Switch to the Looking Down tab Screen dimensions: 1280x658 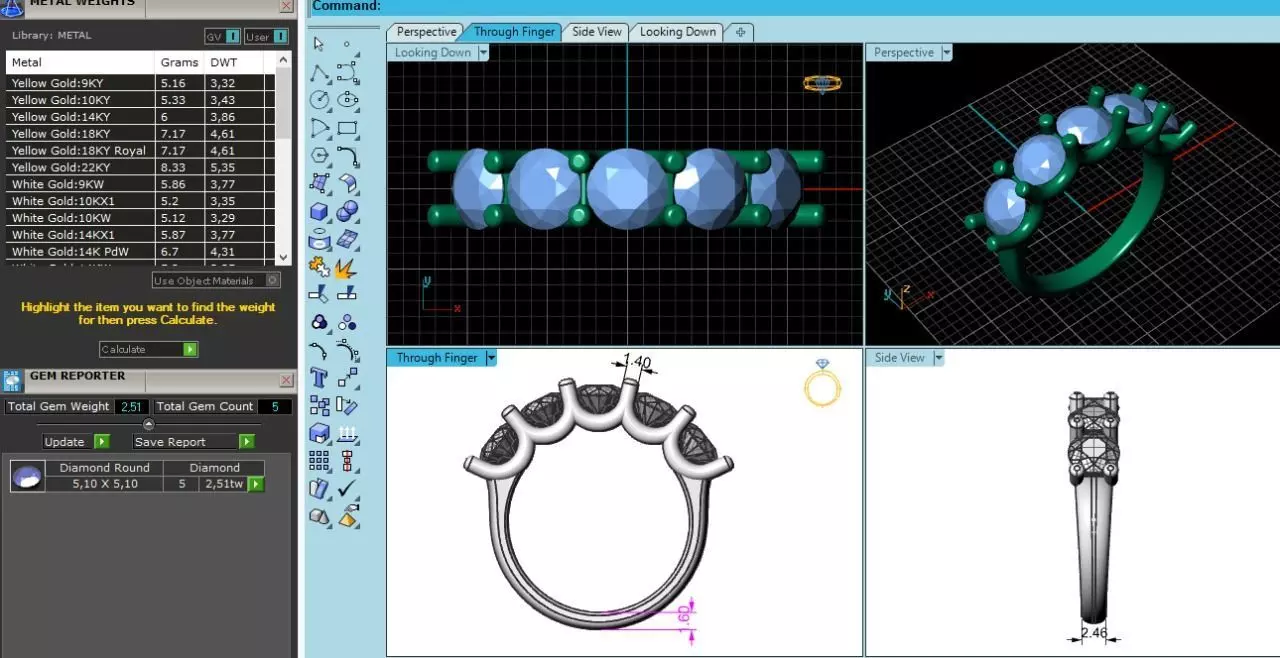click(x=677, y=32)
